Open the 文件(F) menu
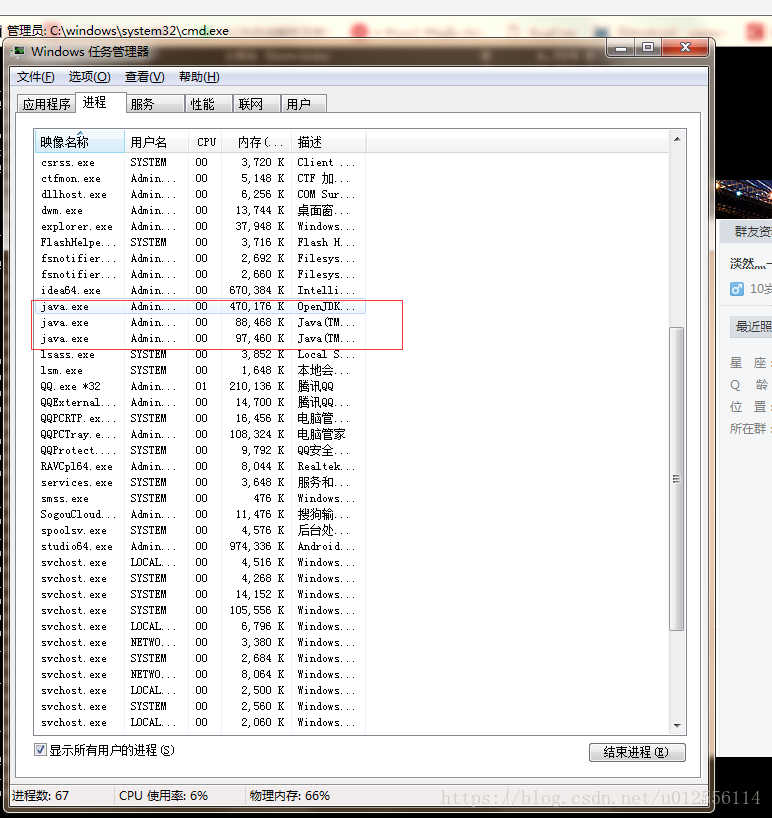The image size is (772, 818). (x=35, y=77)
